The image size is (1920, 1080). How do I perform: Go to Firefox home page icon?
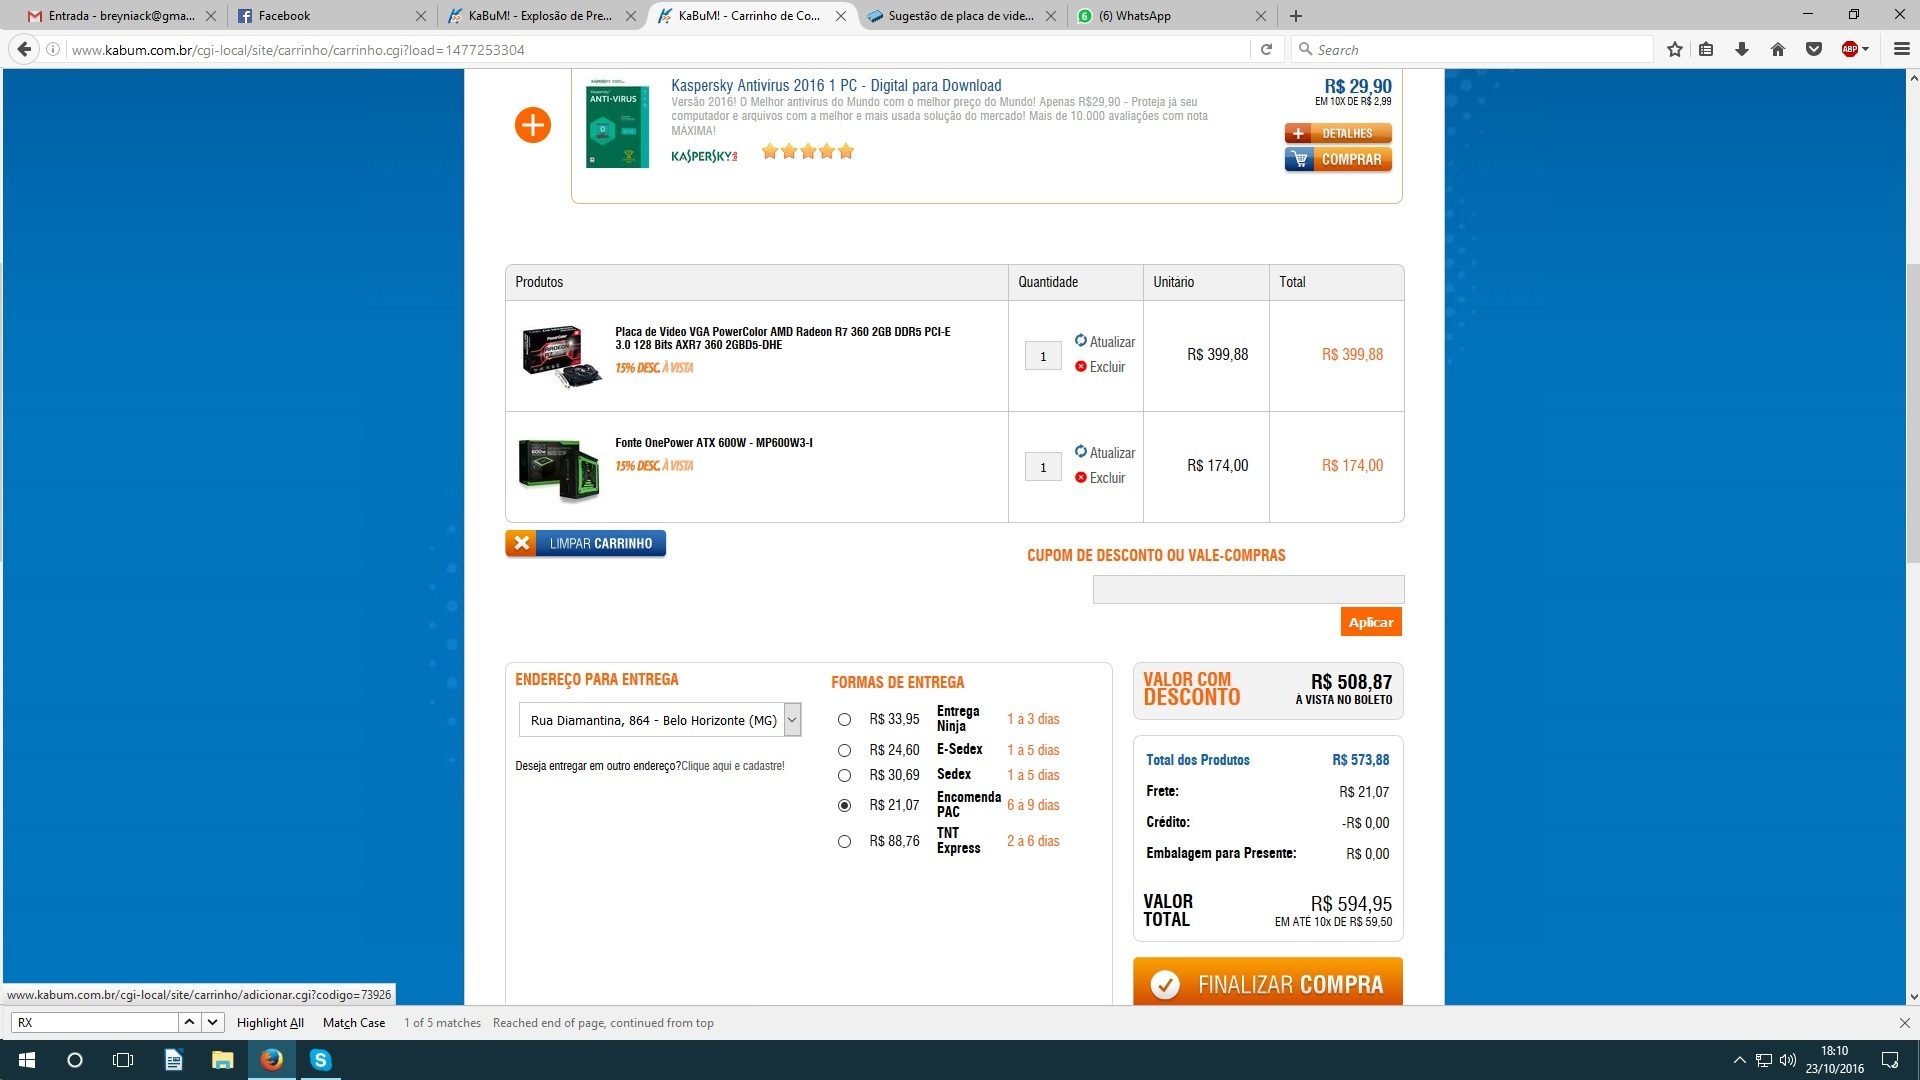coord(1778,49)
